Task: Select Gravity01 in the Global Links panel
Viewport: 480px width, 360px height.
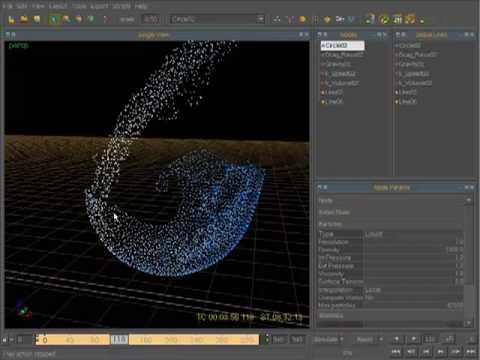Action: point(410,64)
